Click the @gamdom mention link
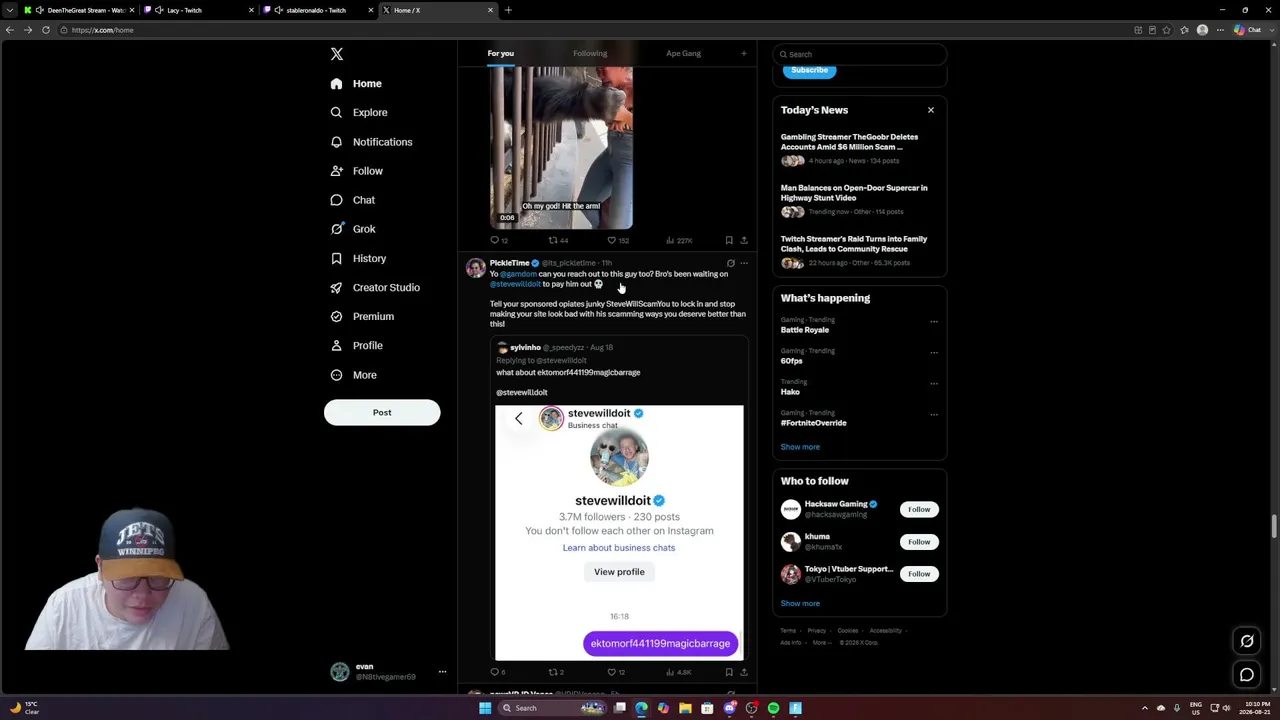This screenshot has height=720, width=1280. (518, 274)
